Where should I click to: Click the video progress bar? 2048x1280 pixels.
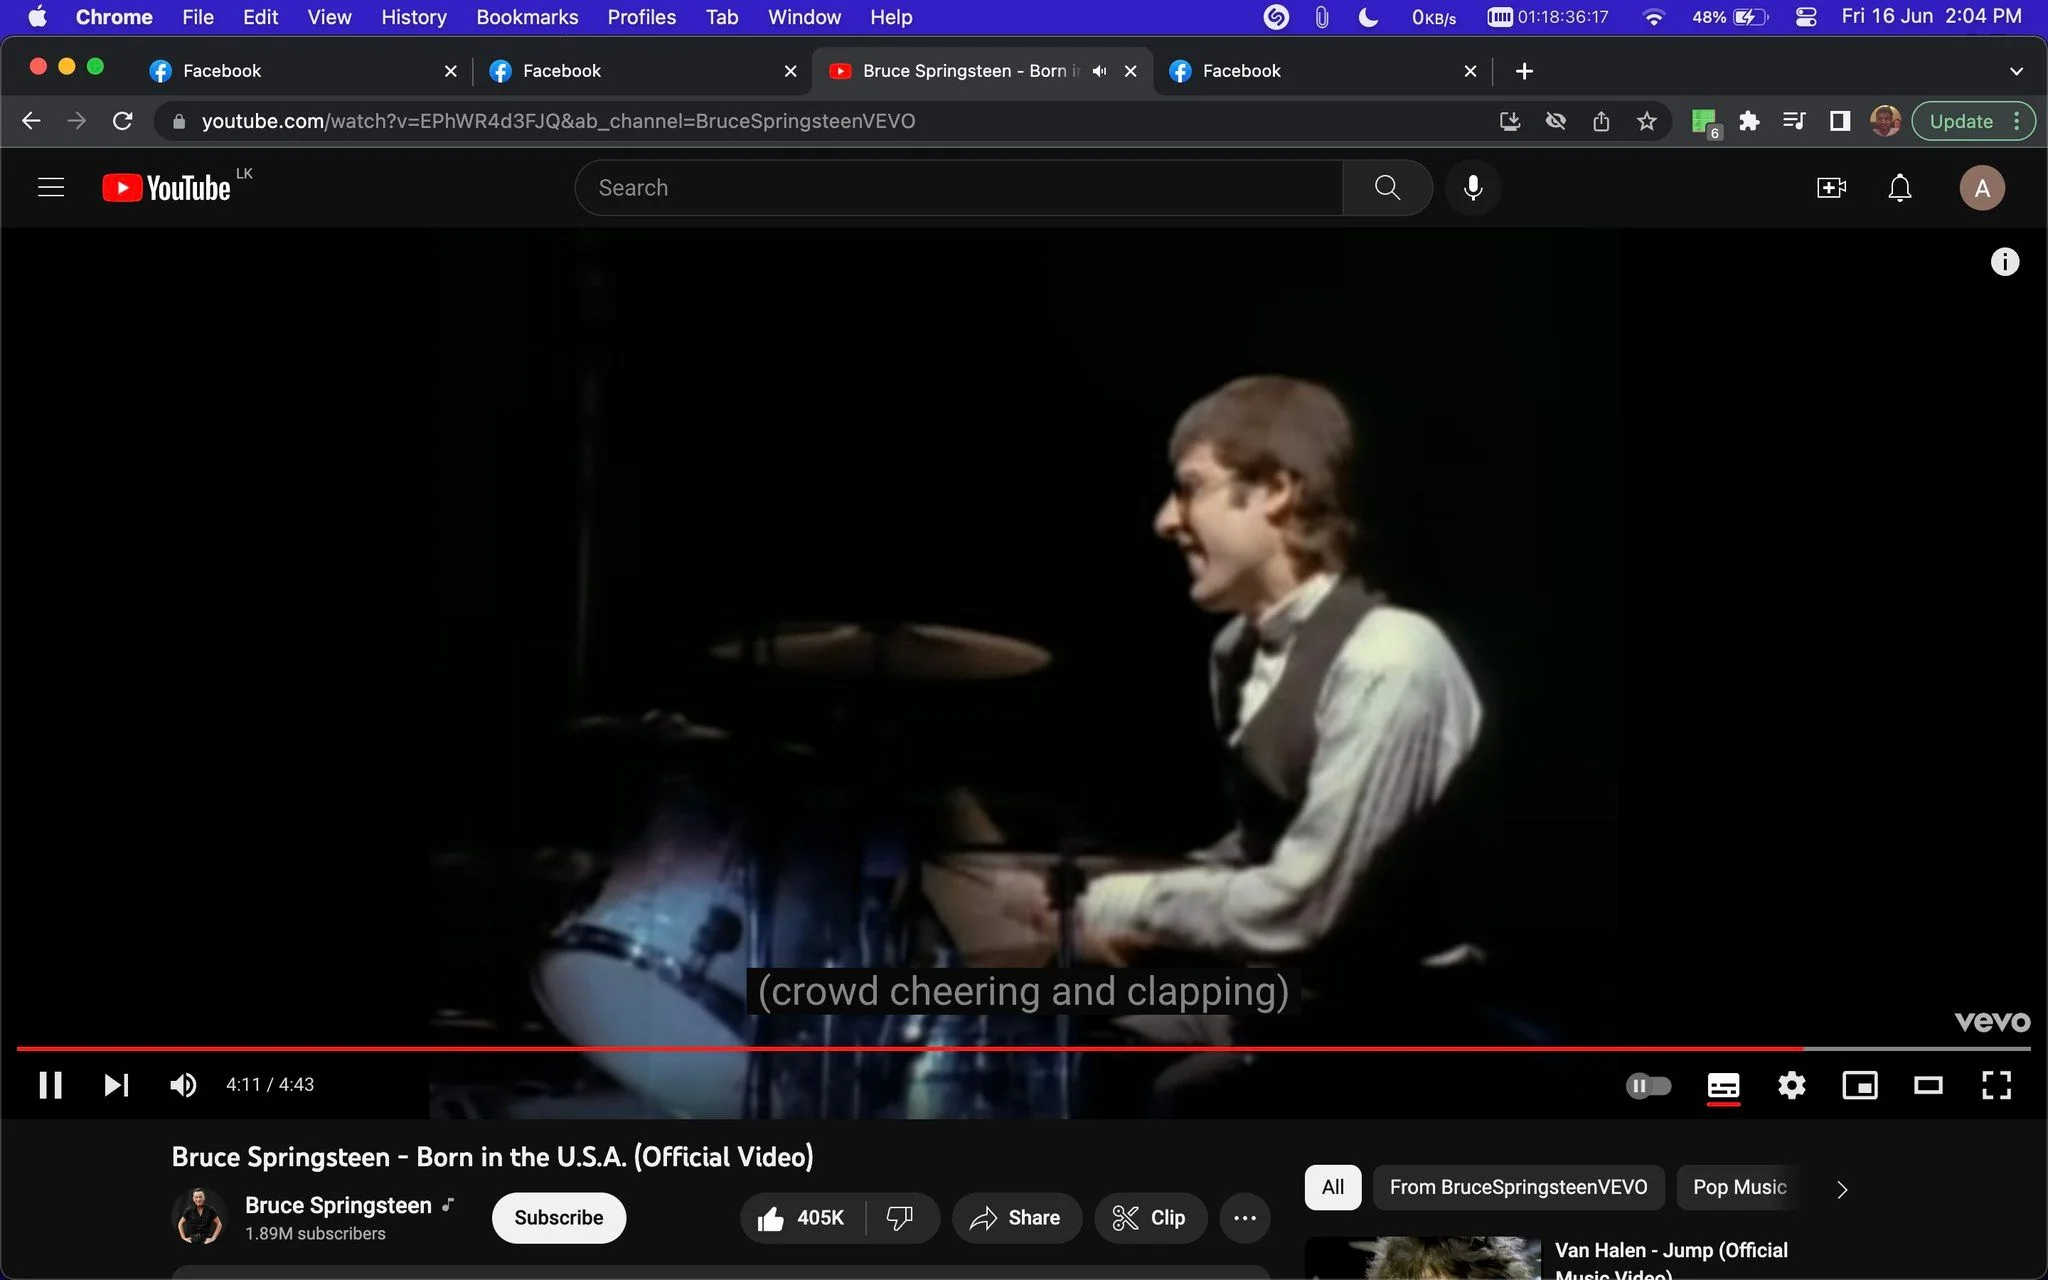(1023, 1048)
